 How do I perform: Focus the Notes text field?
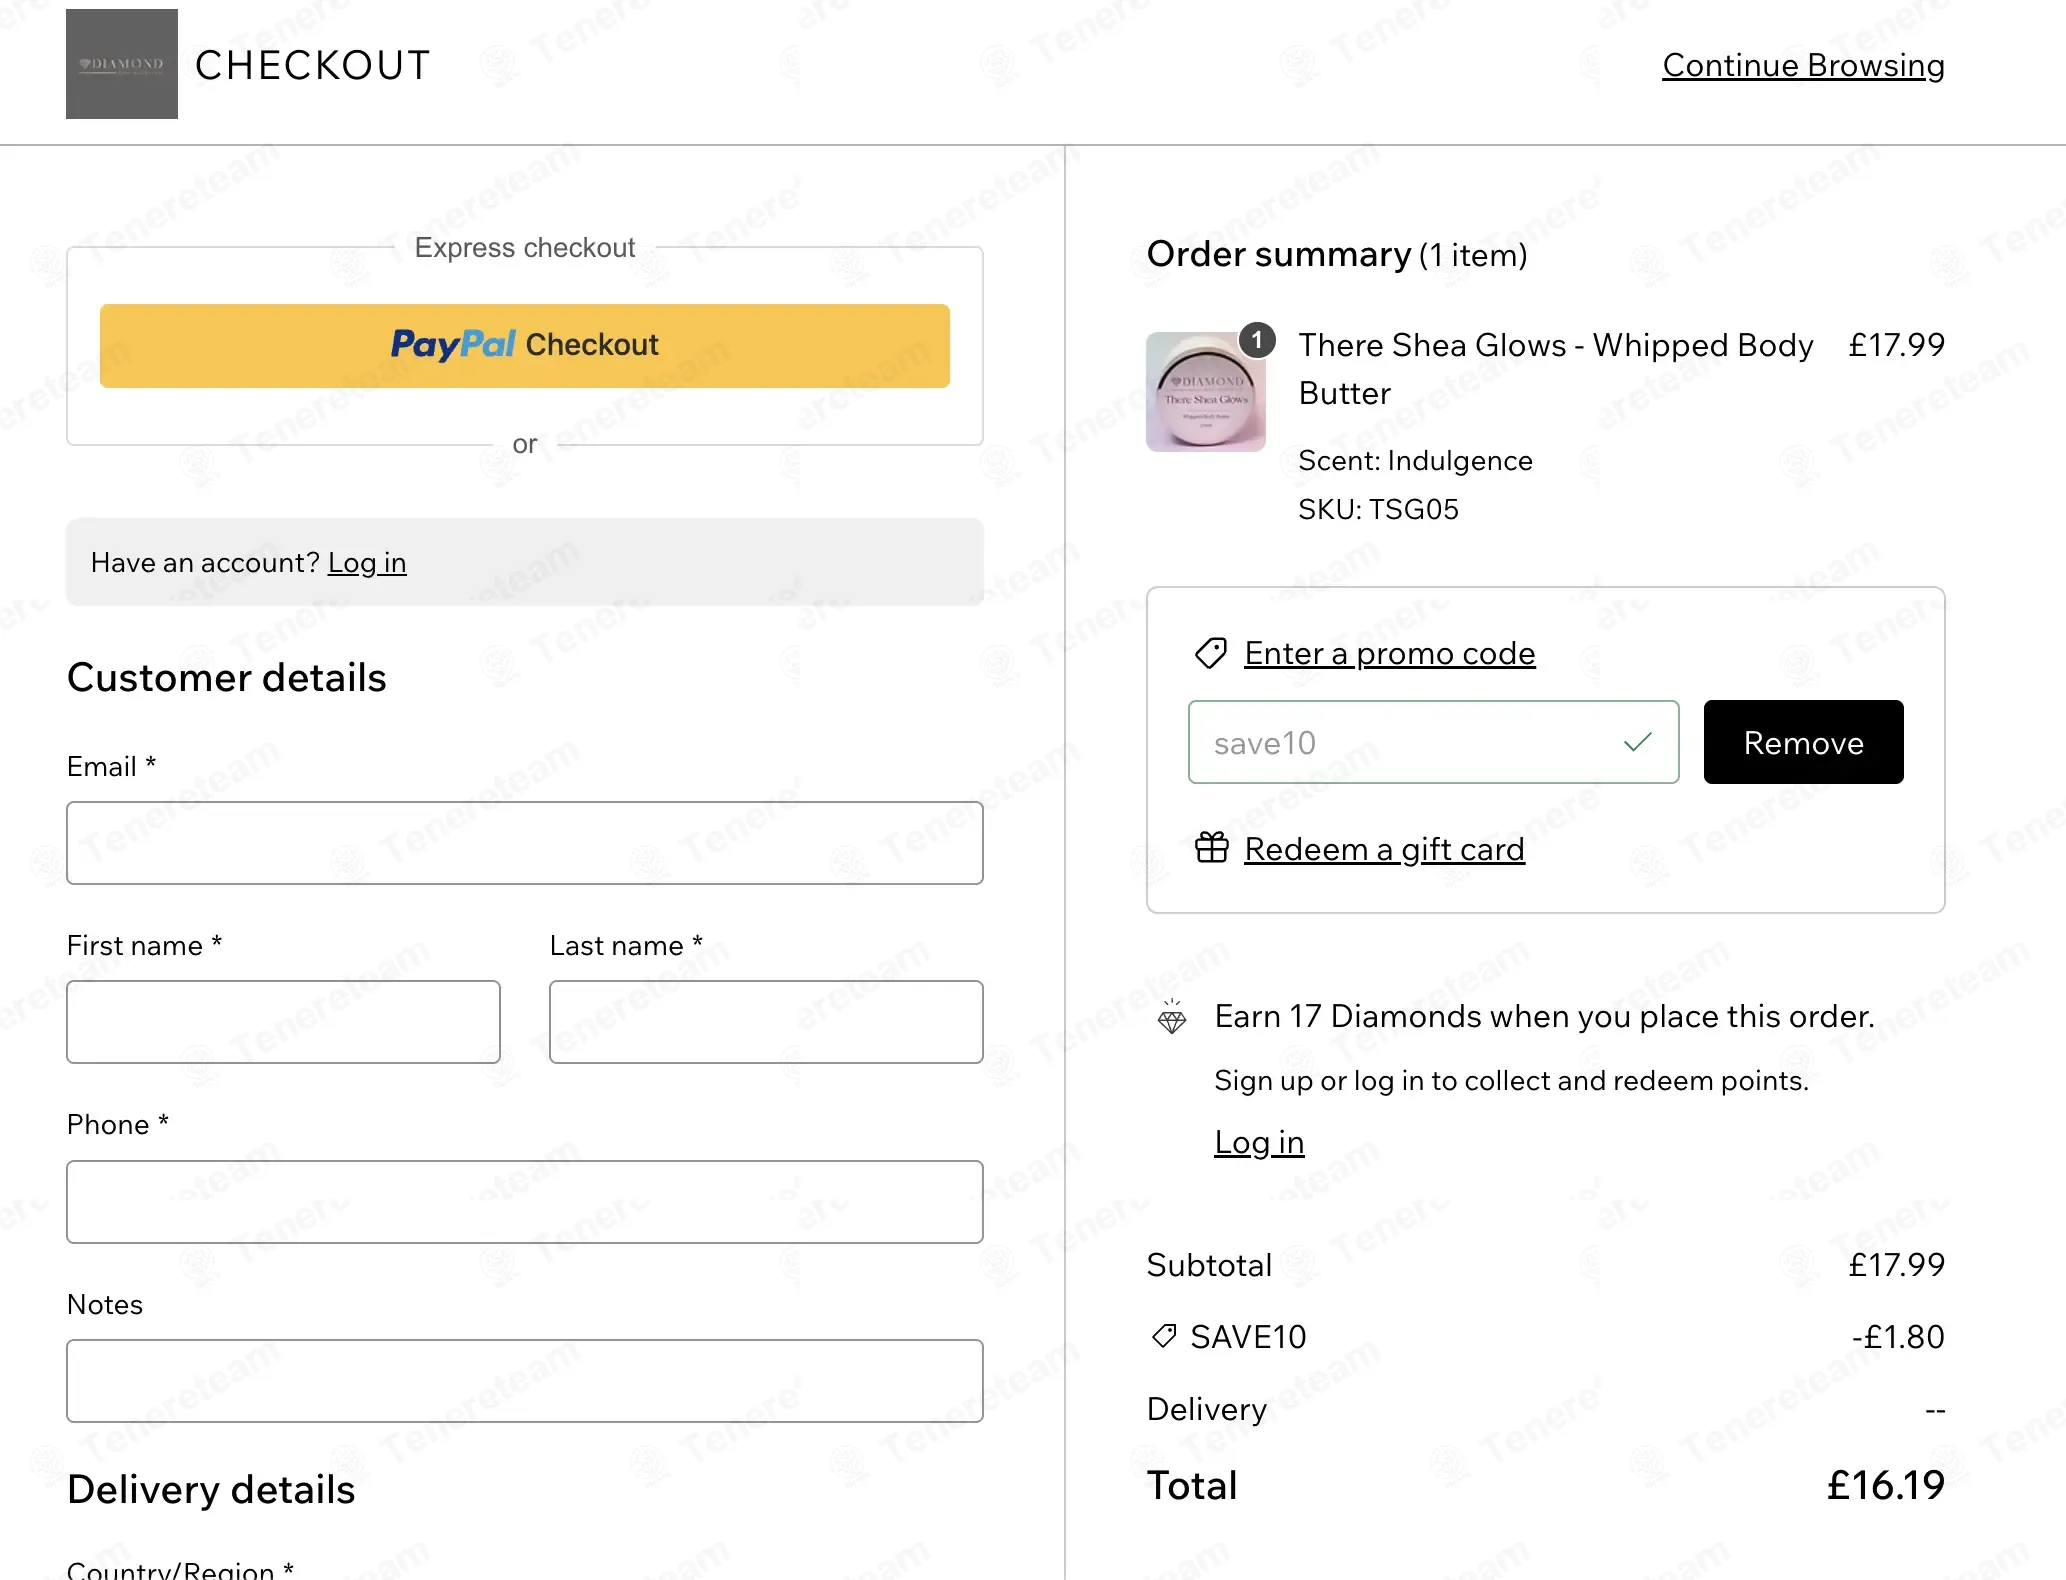[525, 1381]
